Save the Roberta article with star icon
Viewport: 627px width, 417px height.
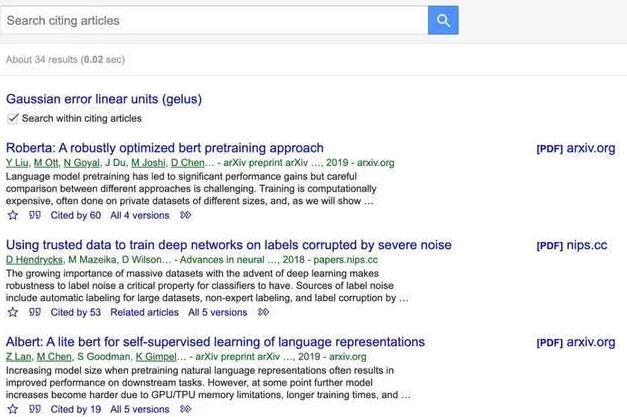13,215
